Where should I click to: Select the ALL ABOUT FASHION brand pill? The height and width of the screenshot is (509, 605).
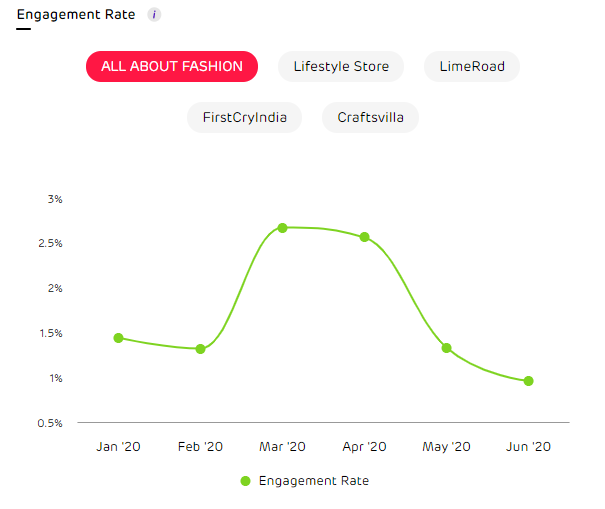coord(172,67)
